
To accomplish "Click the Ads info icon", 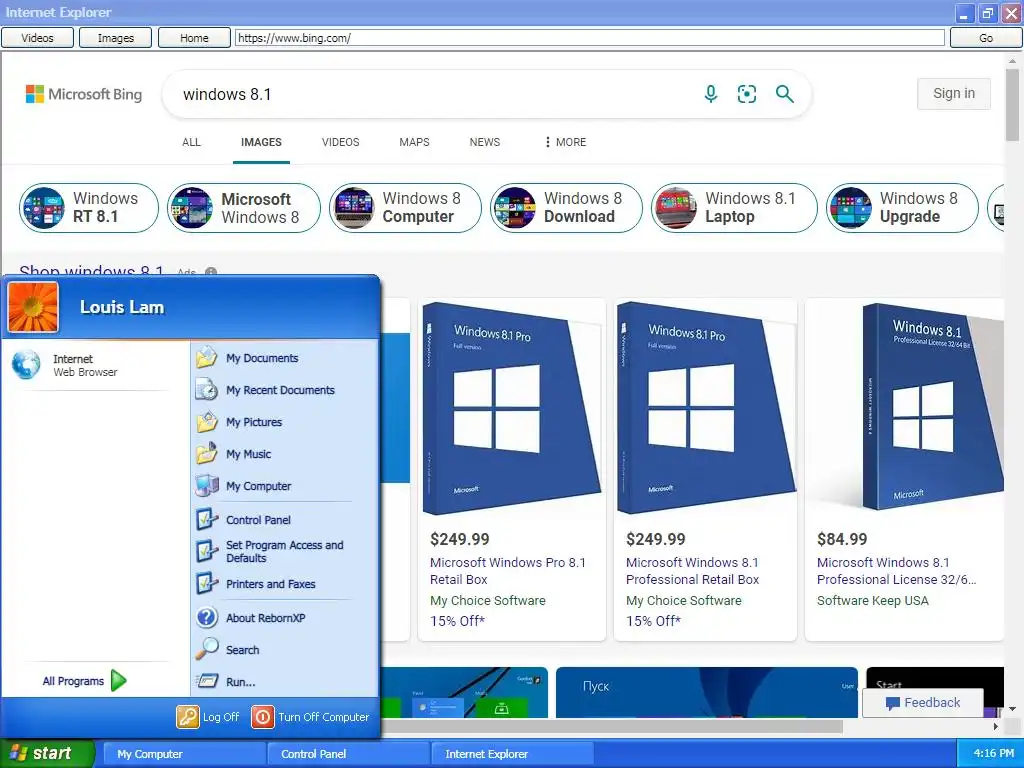I will tap(211, 272).
